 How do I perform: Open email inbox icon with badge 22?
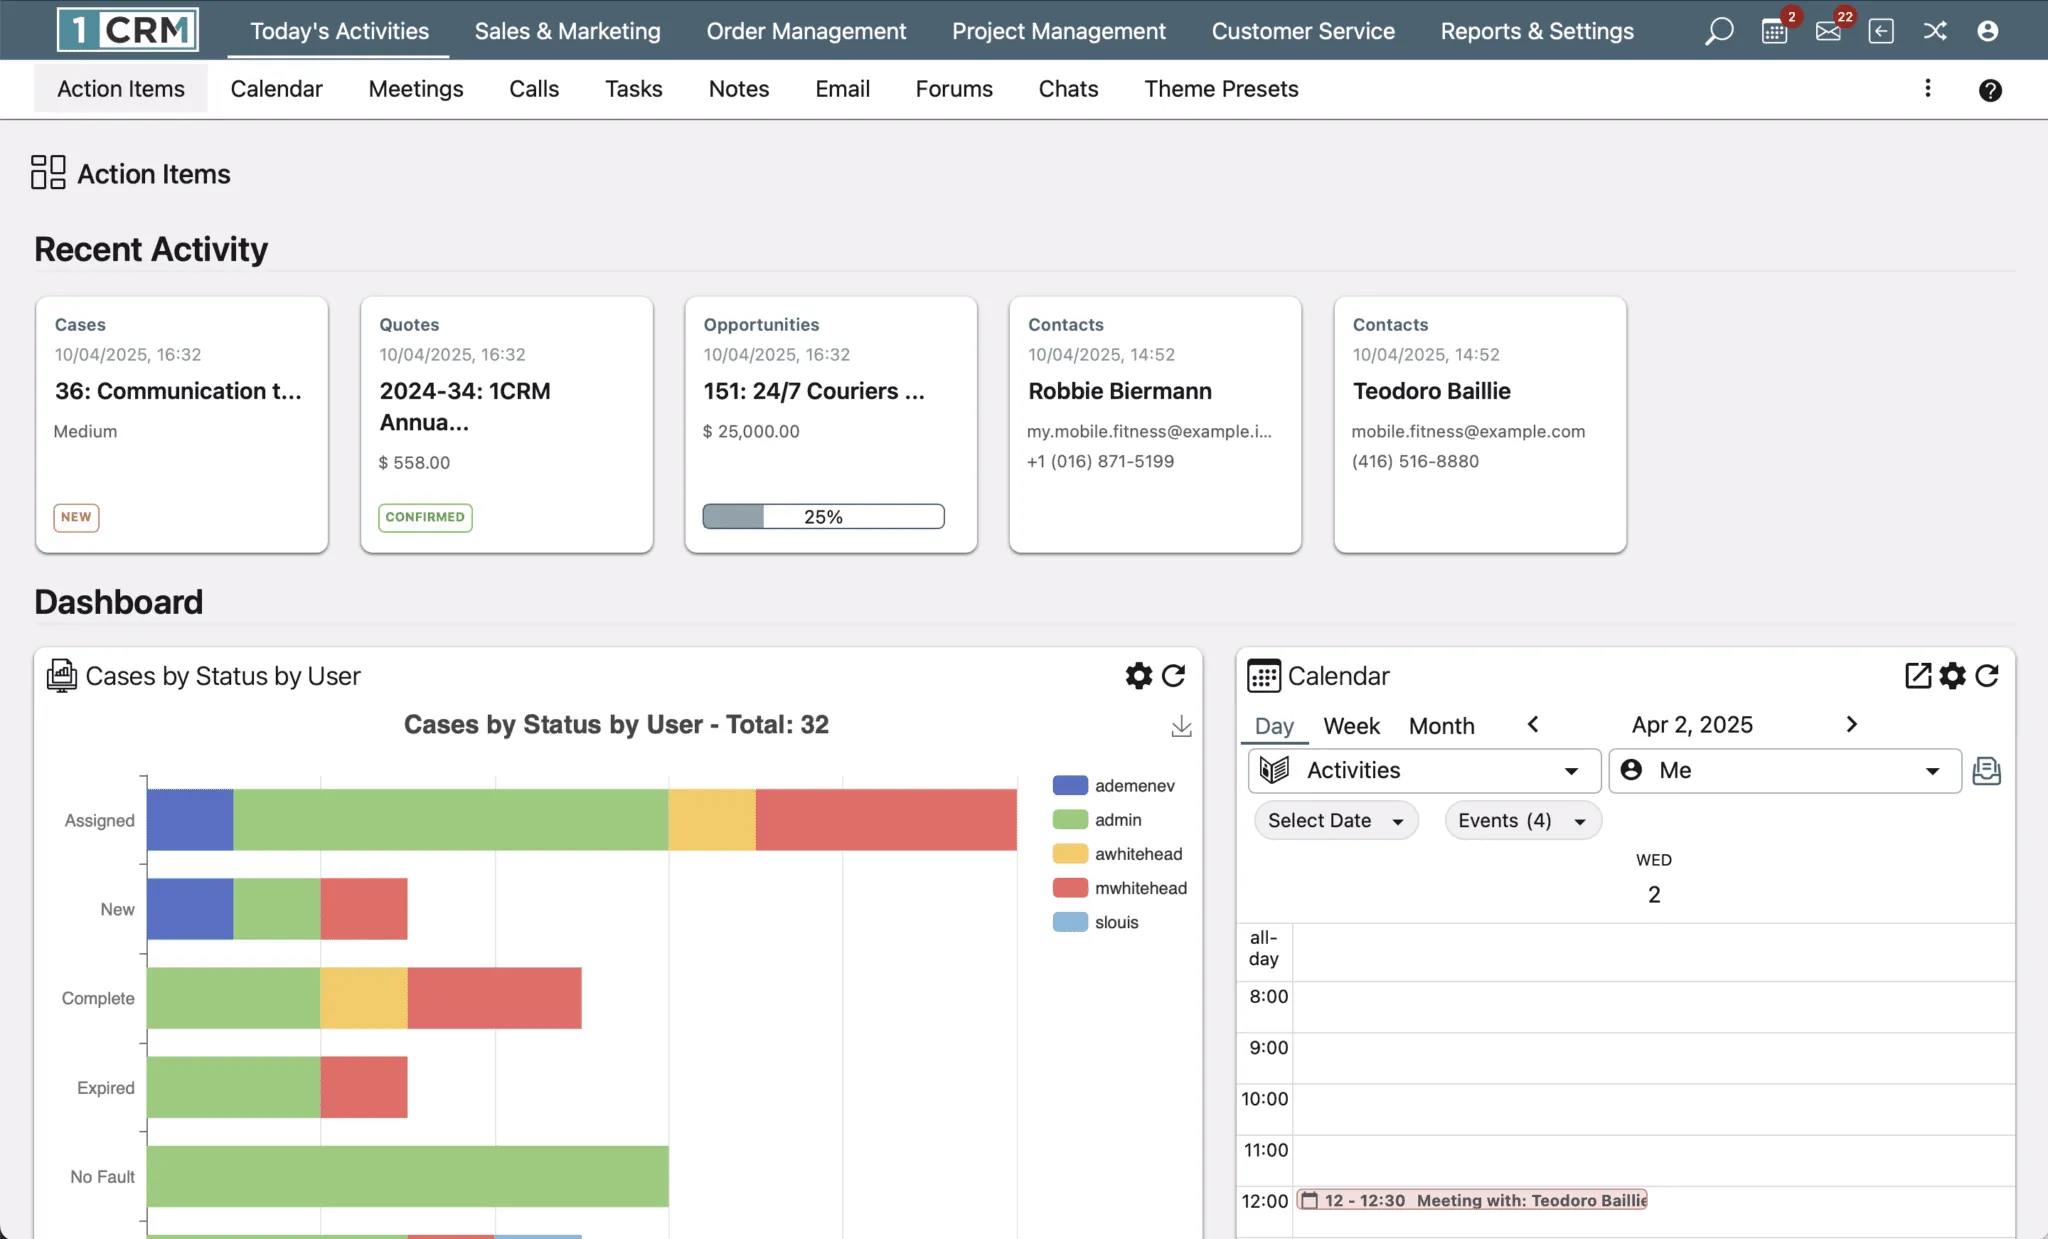click(x=1828, y=31)
